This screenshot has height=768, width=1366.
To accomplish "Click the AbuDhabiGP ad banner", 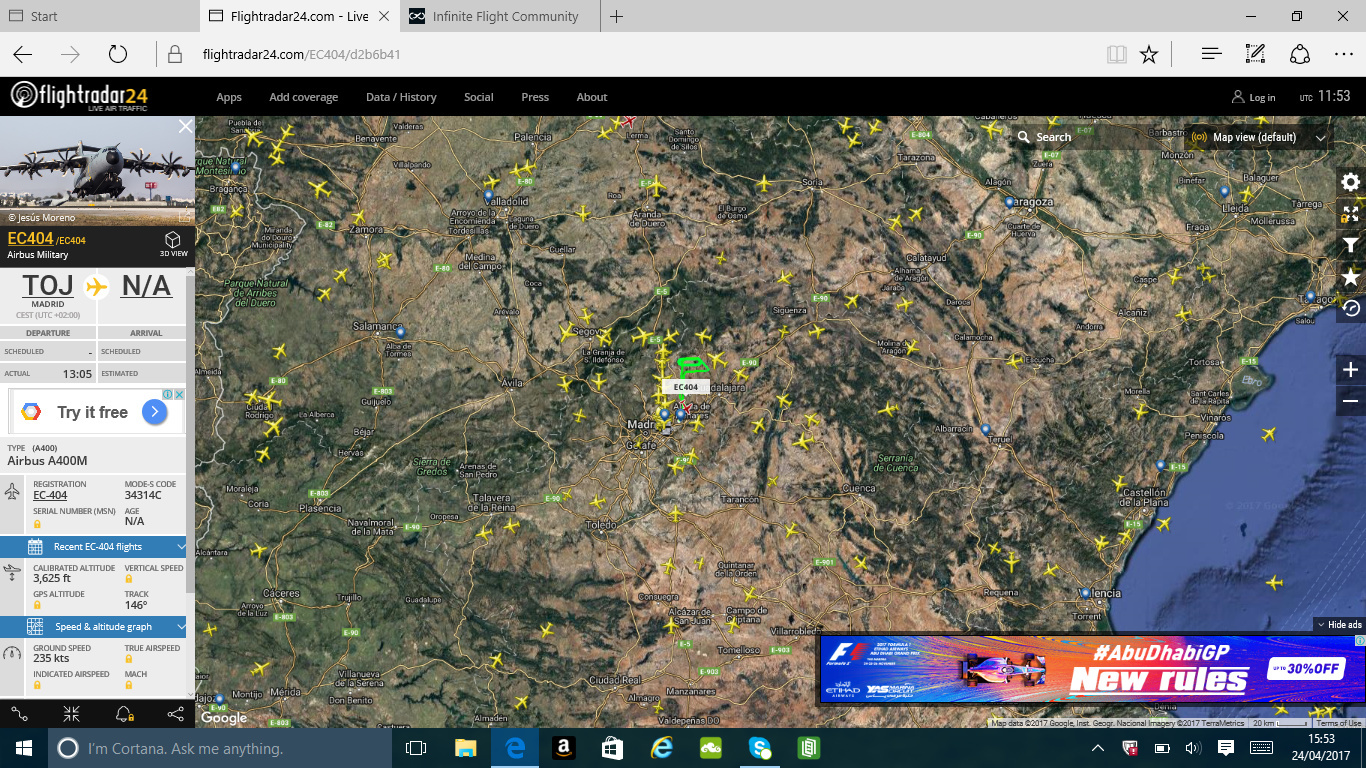I will coord(1091,668).
